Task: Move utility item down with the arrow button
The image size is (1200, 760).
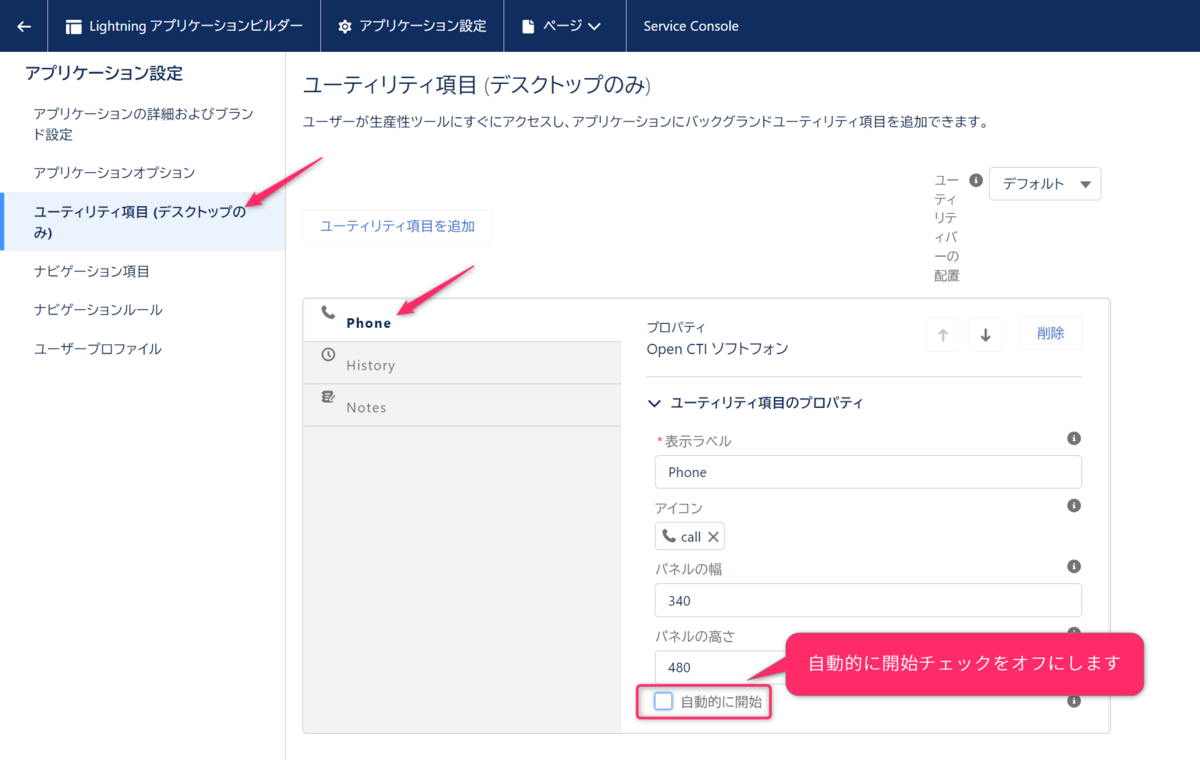Action: [x=985, y=334]
